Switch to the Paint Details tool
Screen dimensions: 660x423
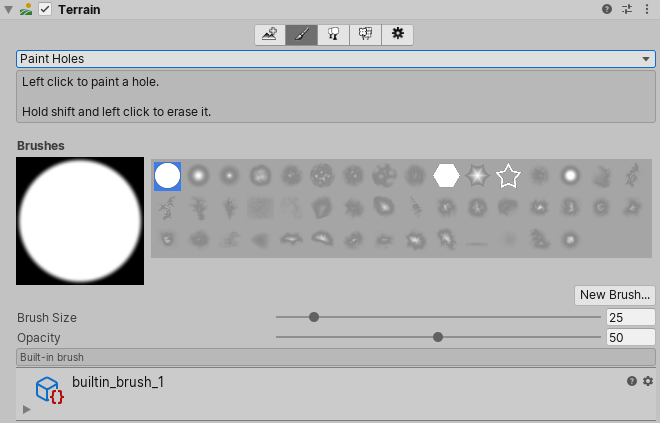pyautogui.click(x=366, y=34)
